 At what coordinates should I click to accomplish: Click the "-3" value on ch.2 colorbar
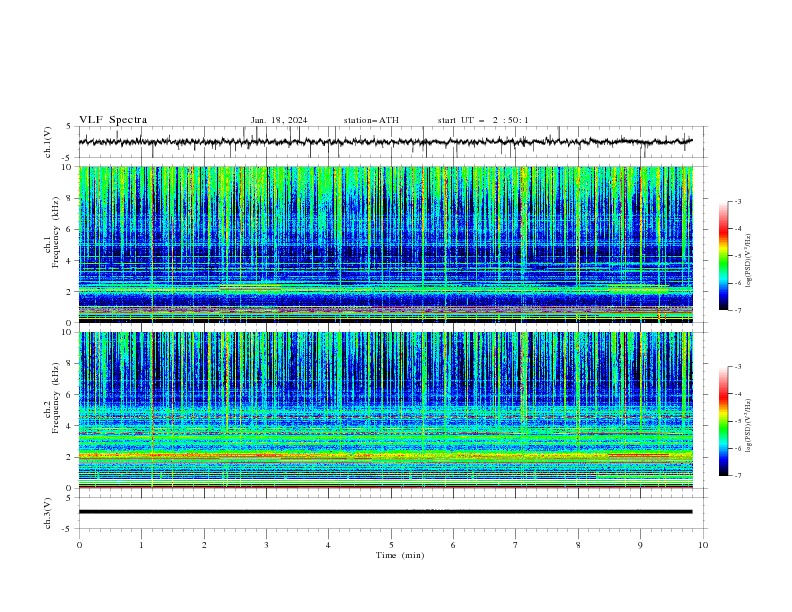(737, 367)
